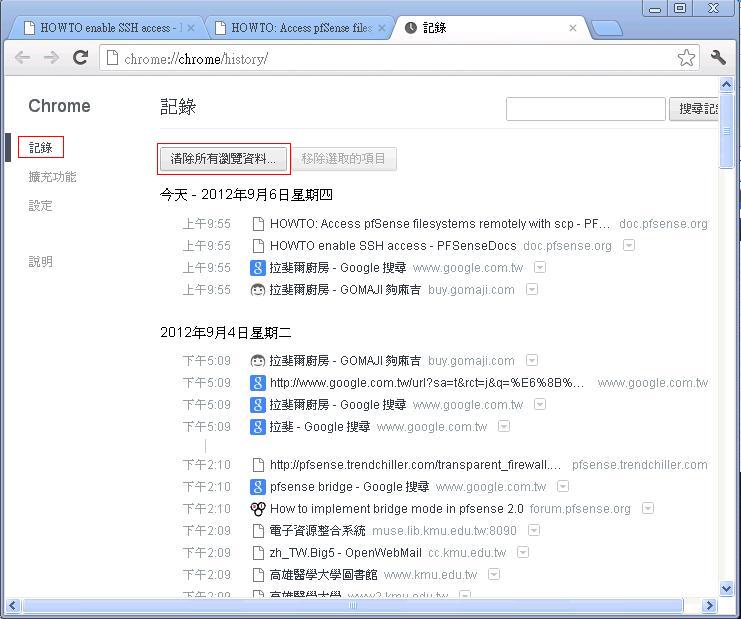Open a new tab with the new tab button

click(x=607, y=29)
